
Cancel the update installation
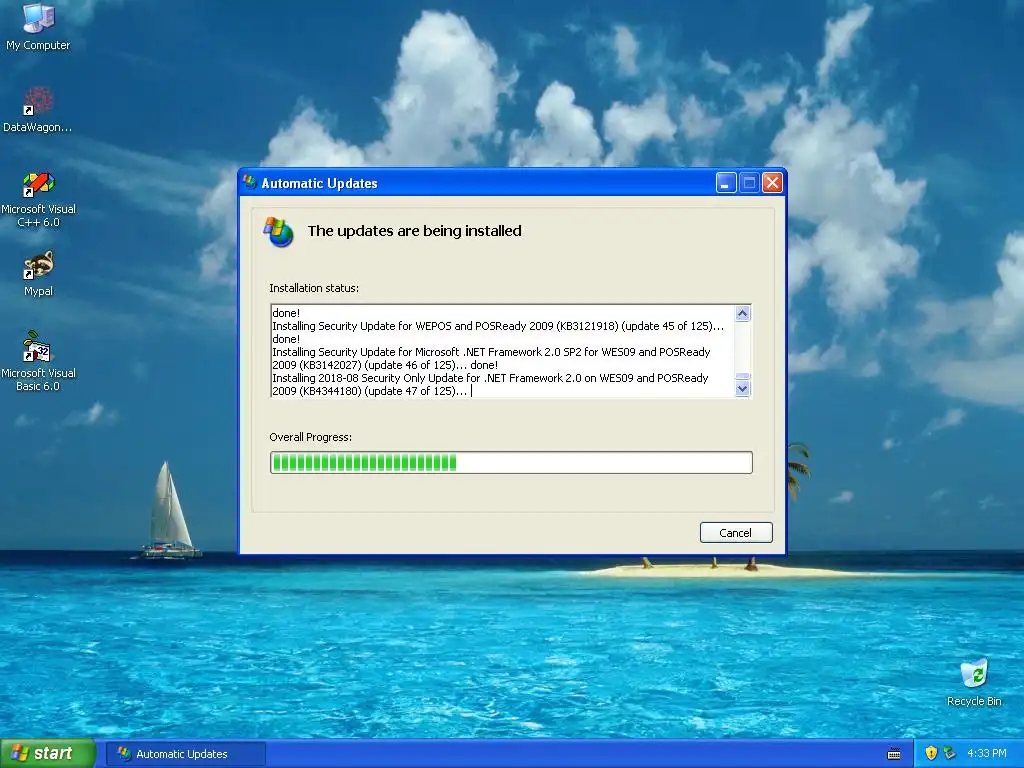tap(736, 533)
